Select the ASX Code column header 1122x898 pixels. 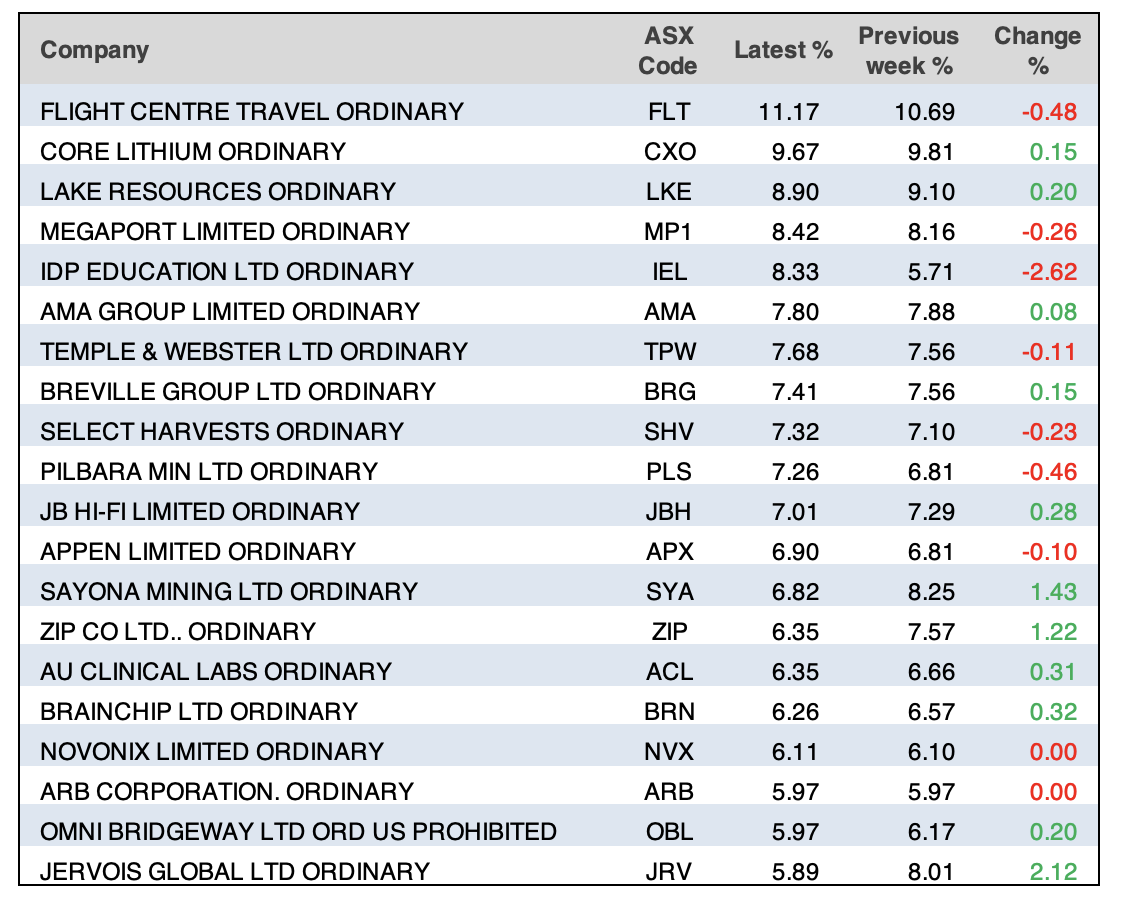(x=668, y=51)
